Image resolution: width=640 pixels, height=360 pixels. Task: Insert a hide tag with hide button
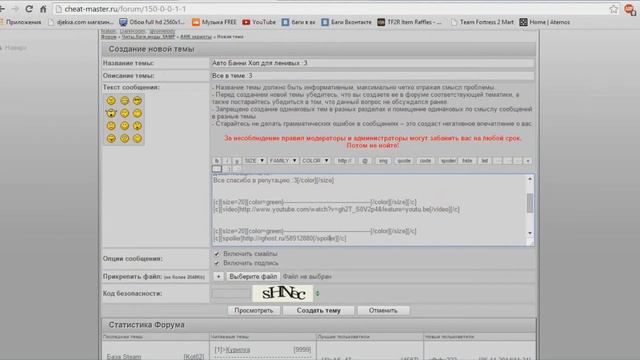(467, 161)
